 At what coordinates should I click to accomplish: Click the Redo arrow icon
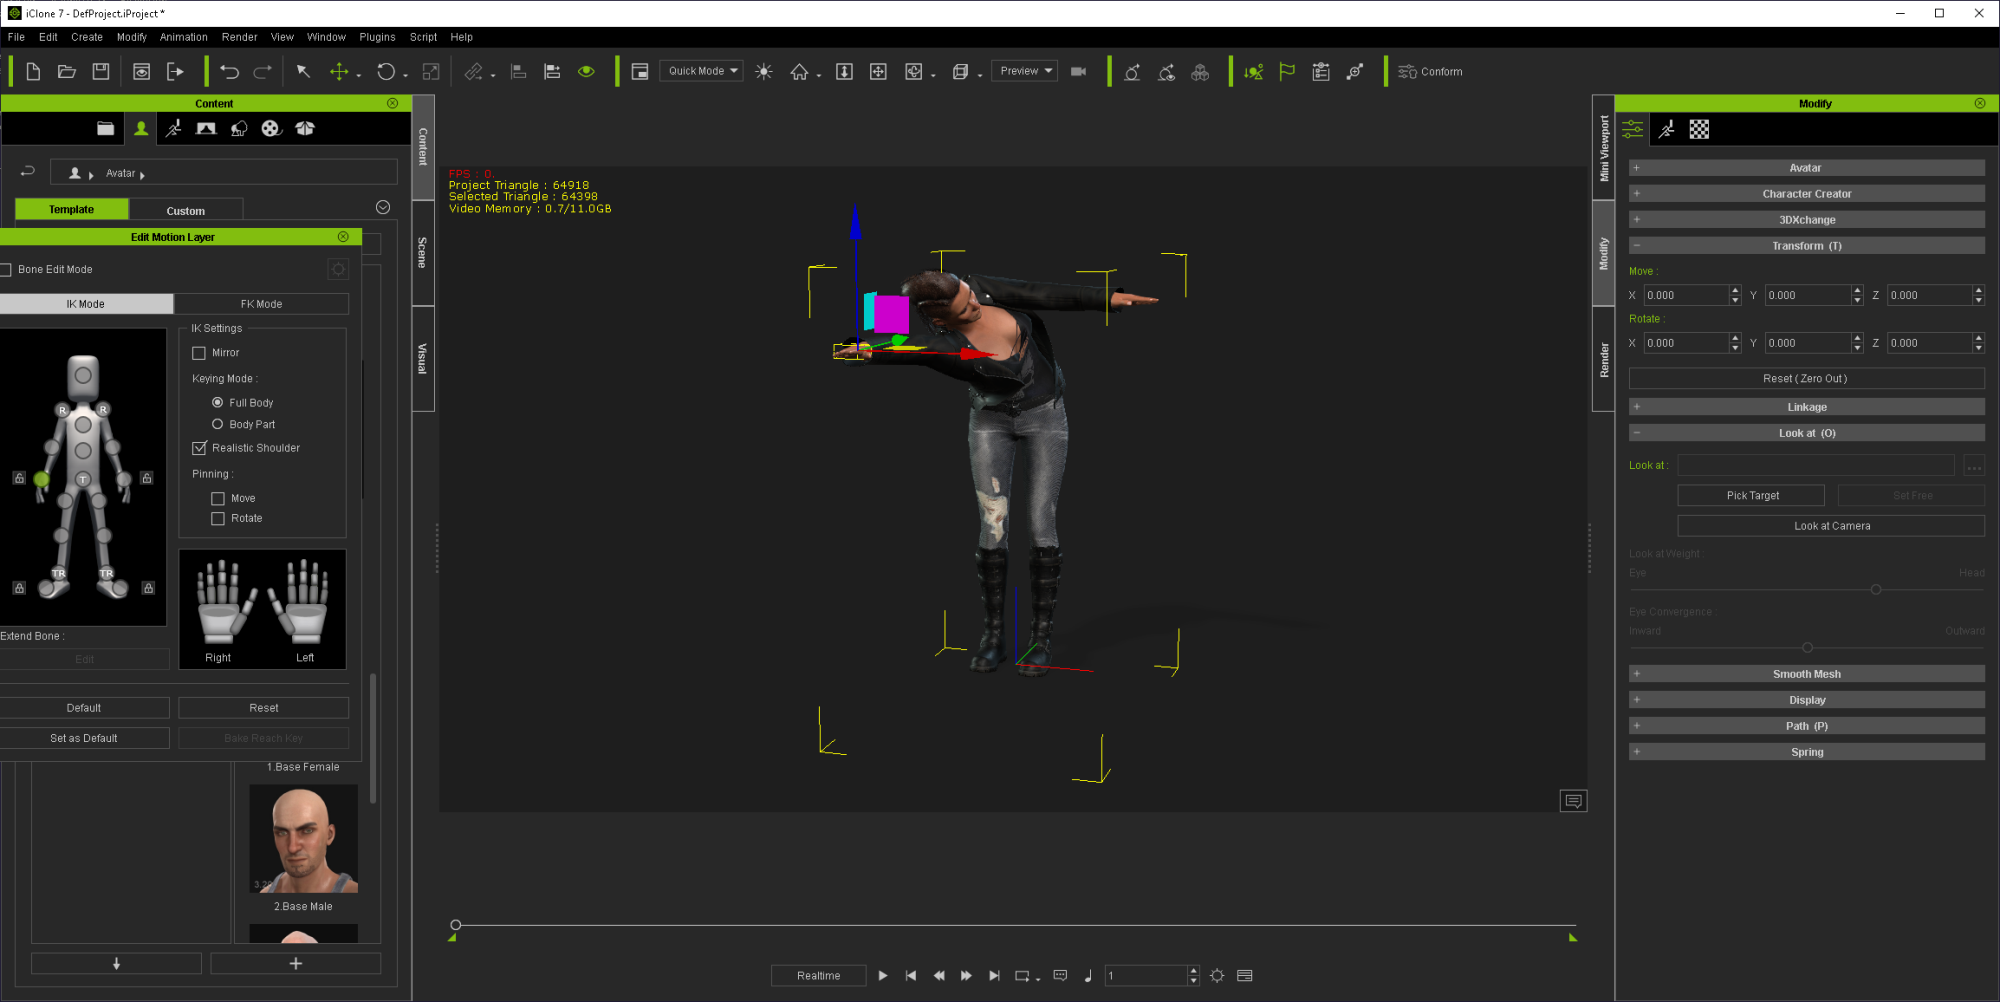point(263,72)
